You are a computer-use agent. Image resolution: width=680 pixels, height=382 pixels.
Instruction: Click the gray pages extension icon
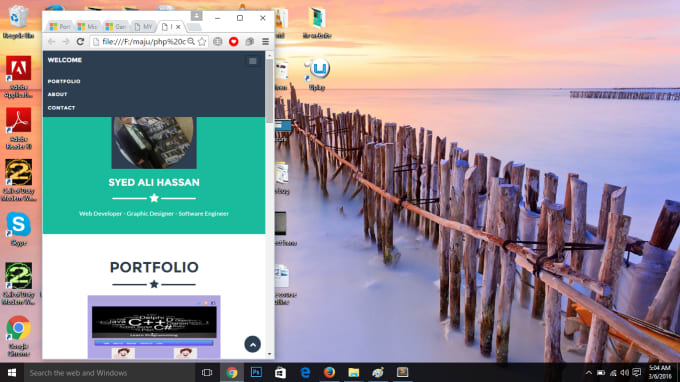[249, 42]
